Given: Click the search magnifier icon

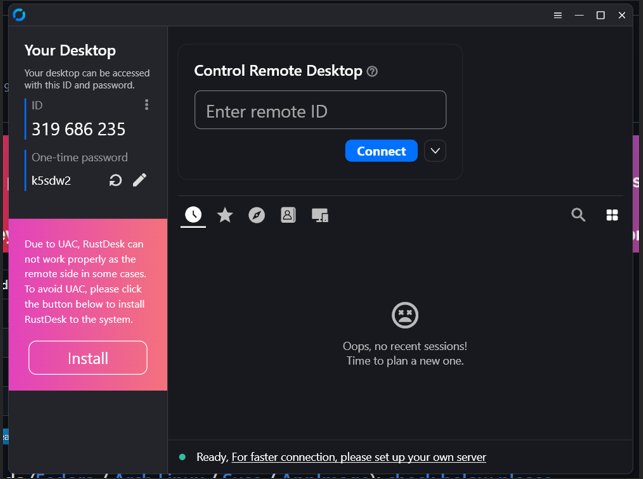Looking at the screenshot, I should (578, 215).
